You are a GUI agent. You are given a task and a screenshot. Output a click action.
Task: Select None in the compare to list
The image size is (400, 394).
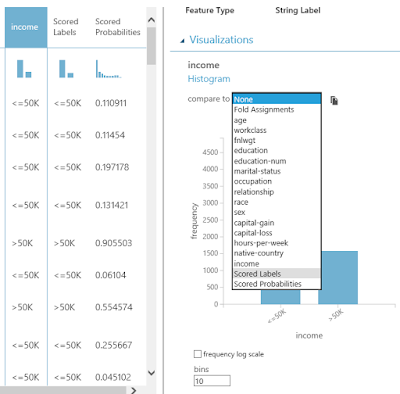click(276, 99)
